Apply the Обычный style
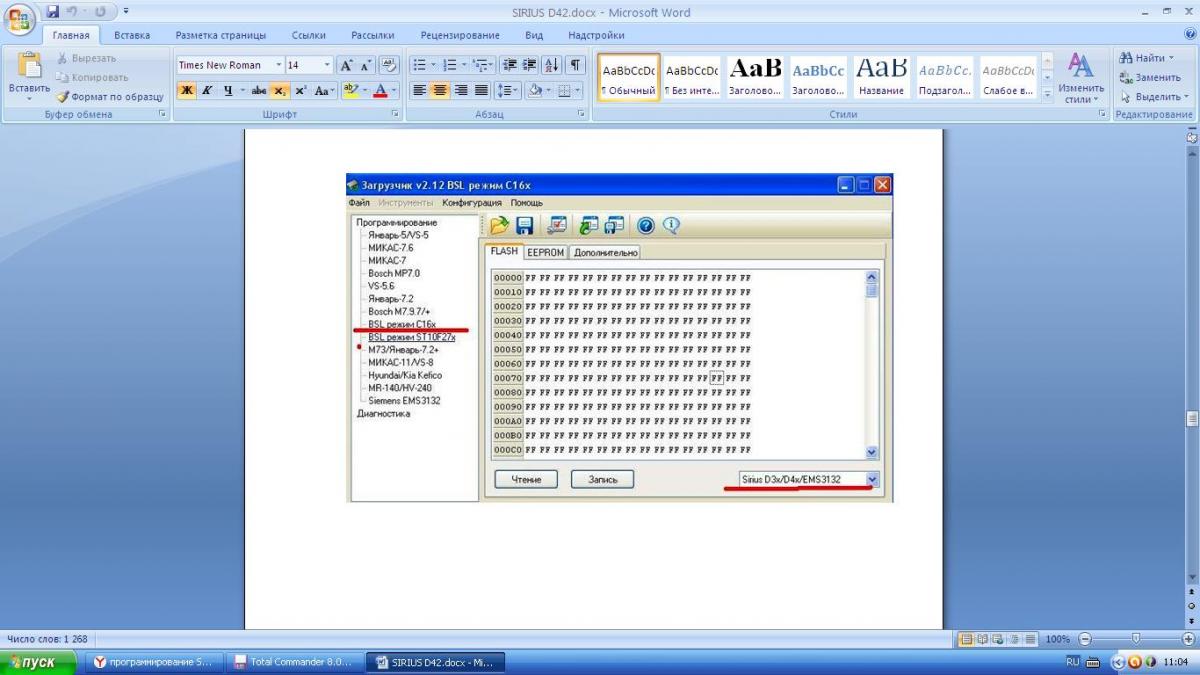 (629, 77)
